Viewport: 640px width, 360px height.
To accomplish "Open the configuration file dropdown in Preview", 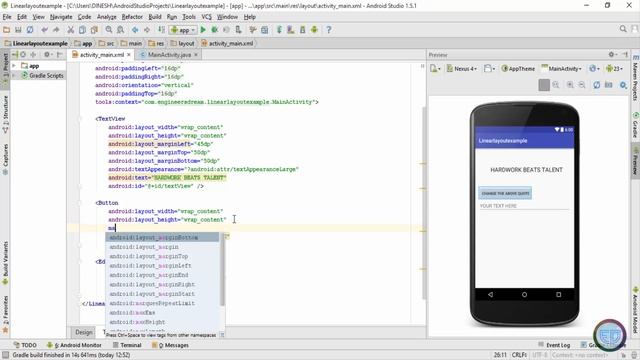I will tap(435, 69).
